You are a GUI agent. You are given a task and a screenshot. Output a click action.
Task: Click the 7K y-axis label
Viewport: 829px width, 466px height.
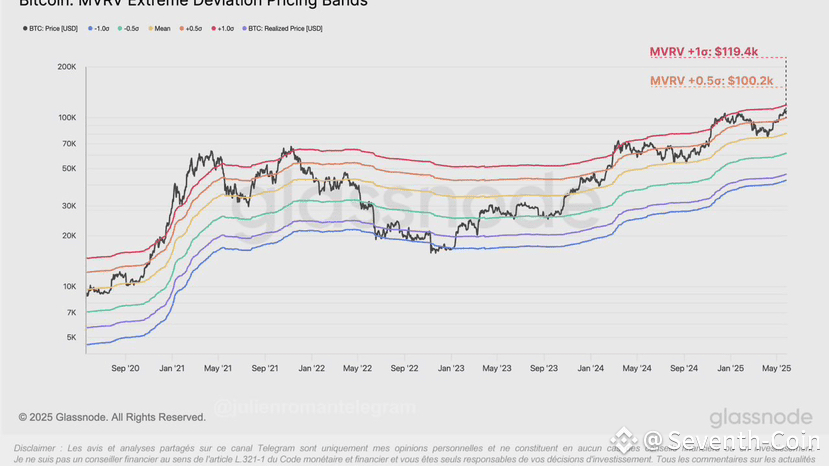point(71,313)
